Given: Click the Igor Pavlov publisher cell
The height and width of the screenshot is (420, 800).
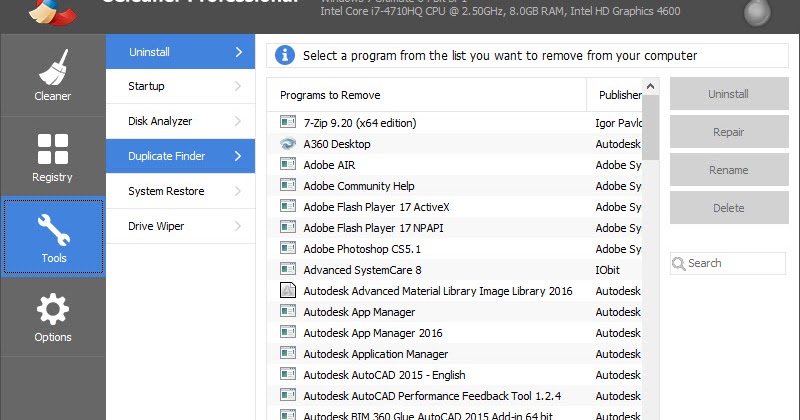Looking at the screenshot, I should (x=618, y=123).
